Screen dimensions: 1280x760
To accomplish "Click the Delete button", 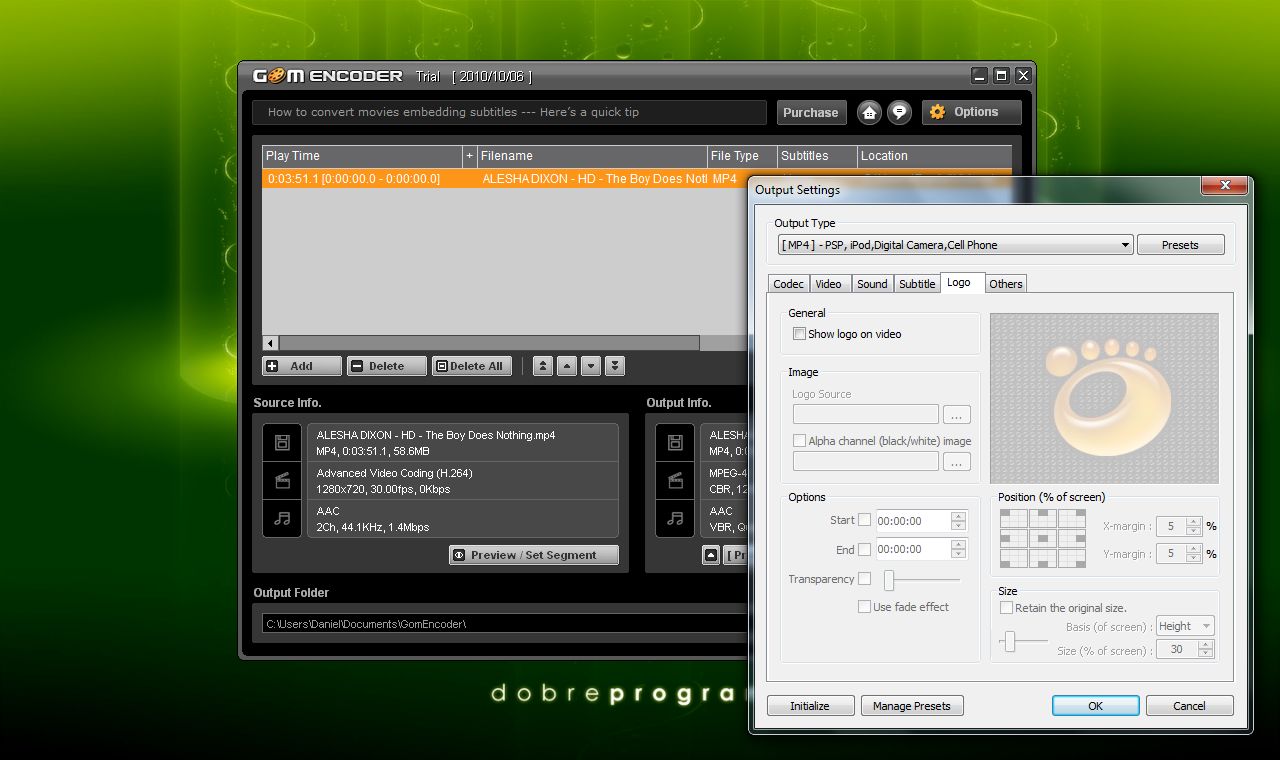I will pyautogui.click(x=387, y=366).
